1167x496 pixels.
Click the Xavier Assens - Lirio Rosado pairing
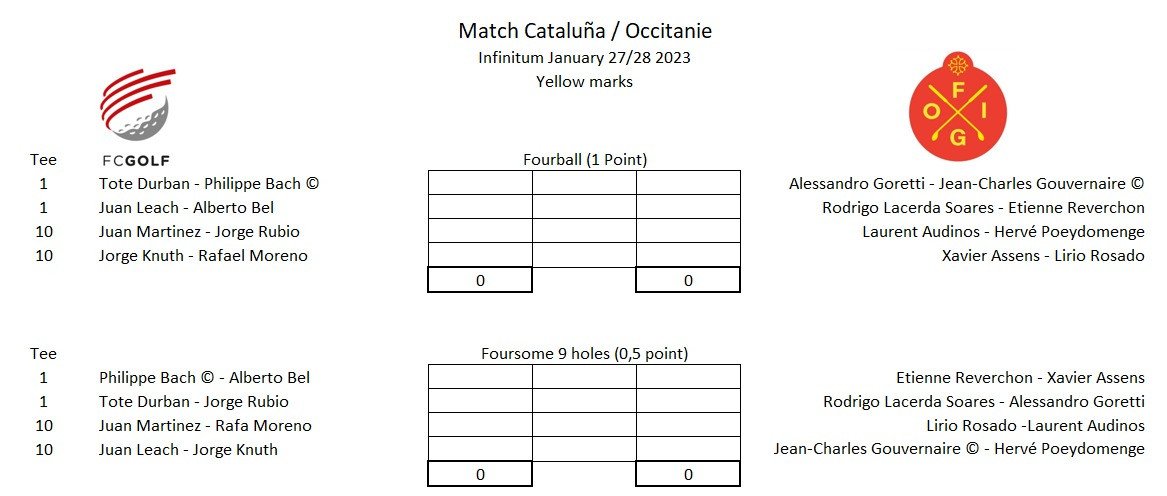click(x=1043, y=255)
